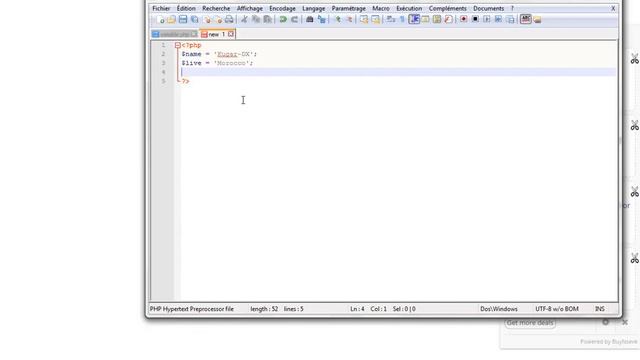The image size is (640, 360).
Task: Switch to the blurred first document tab
Action: 174,34
